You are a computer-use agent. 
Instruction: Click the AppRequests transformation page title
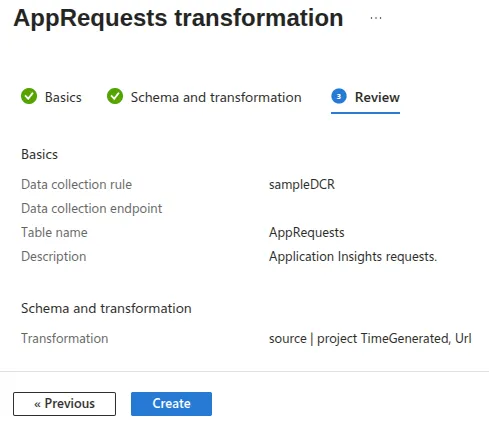[178, 18]
